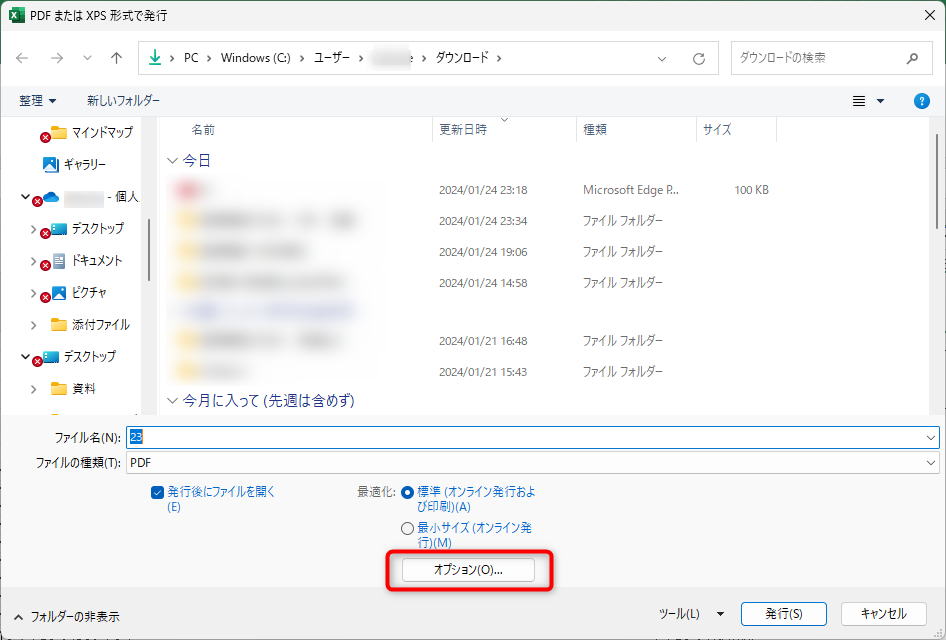The height and width of the screenshot is (640, 946).
Task: Create a 新しいフォルダー
Action: [123, 101]
